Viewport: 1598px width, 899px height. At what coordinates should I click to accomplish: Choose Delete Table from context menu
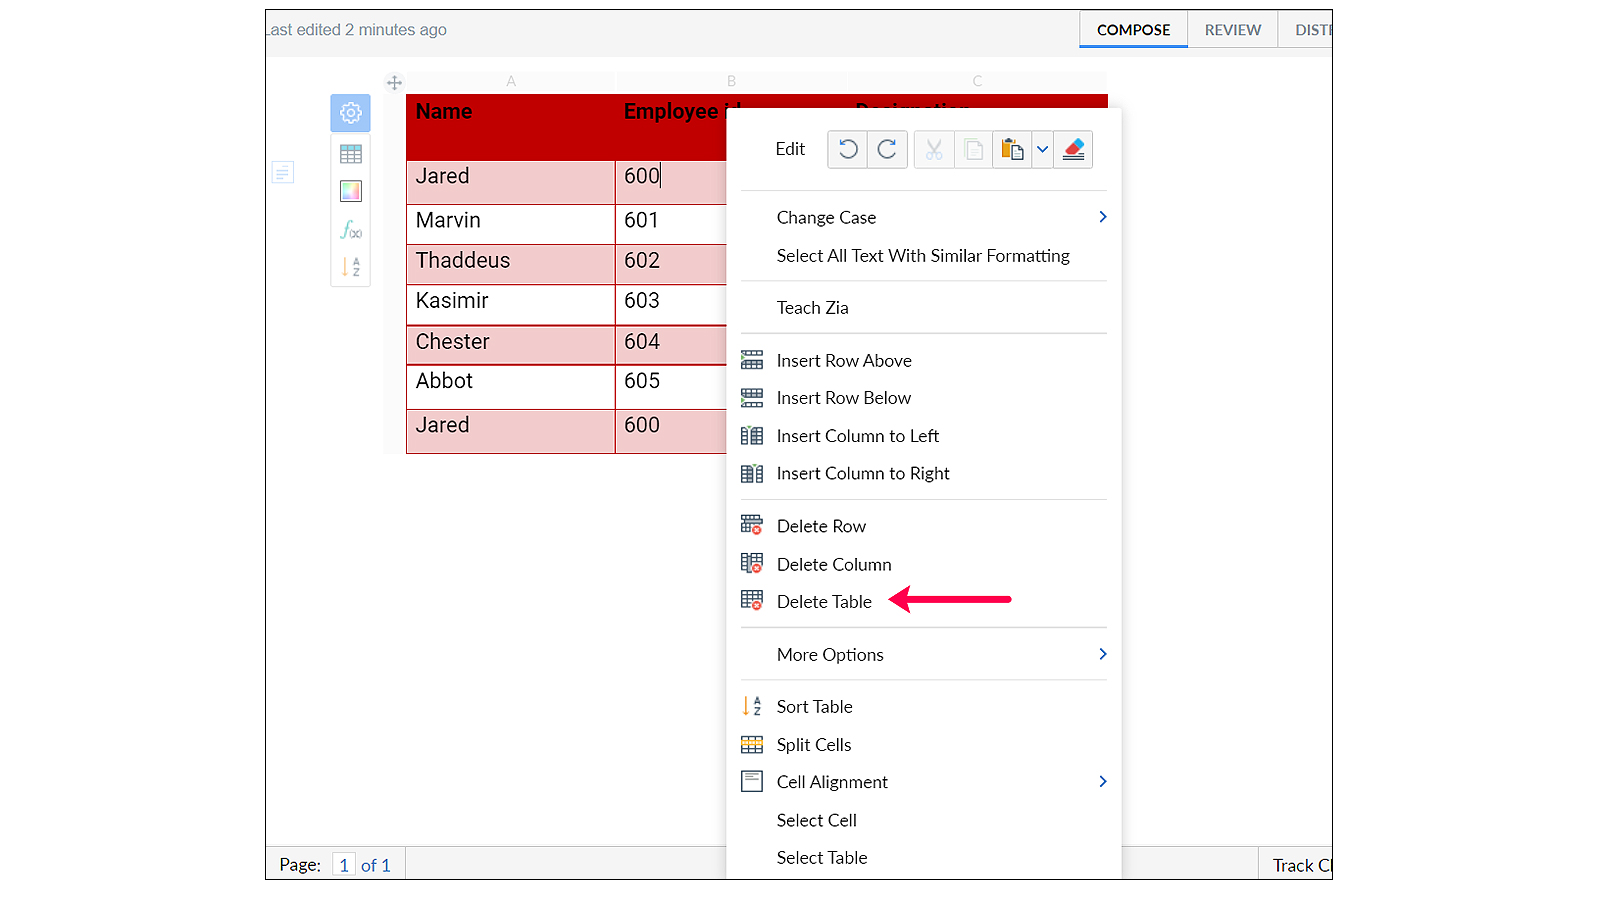[x=824, y=602]
